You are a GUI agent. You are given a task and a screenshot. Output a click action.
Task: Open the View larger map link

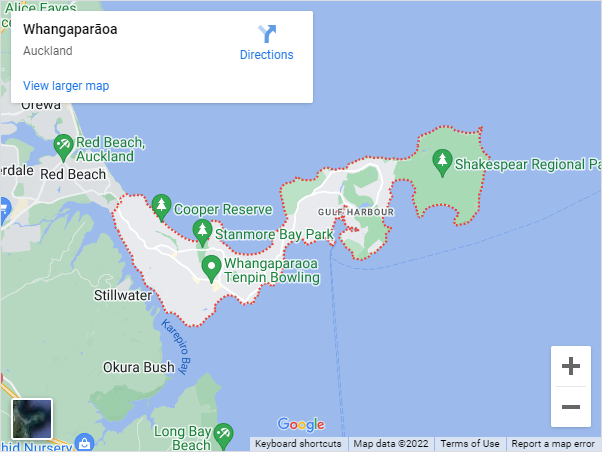pyautogui.click(x=66, y=86)
